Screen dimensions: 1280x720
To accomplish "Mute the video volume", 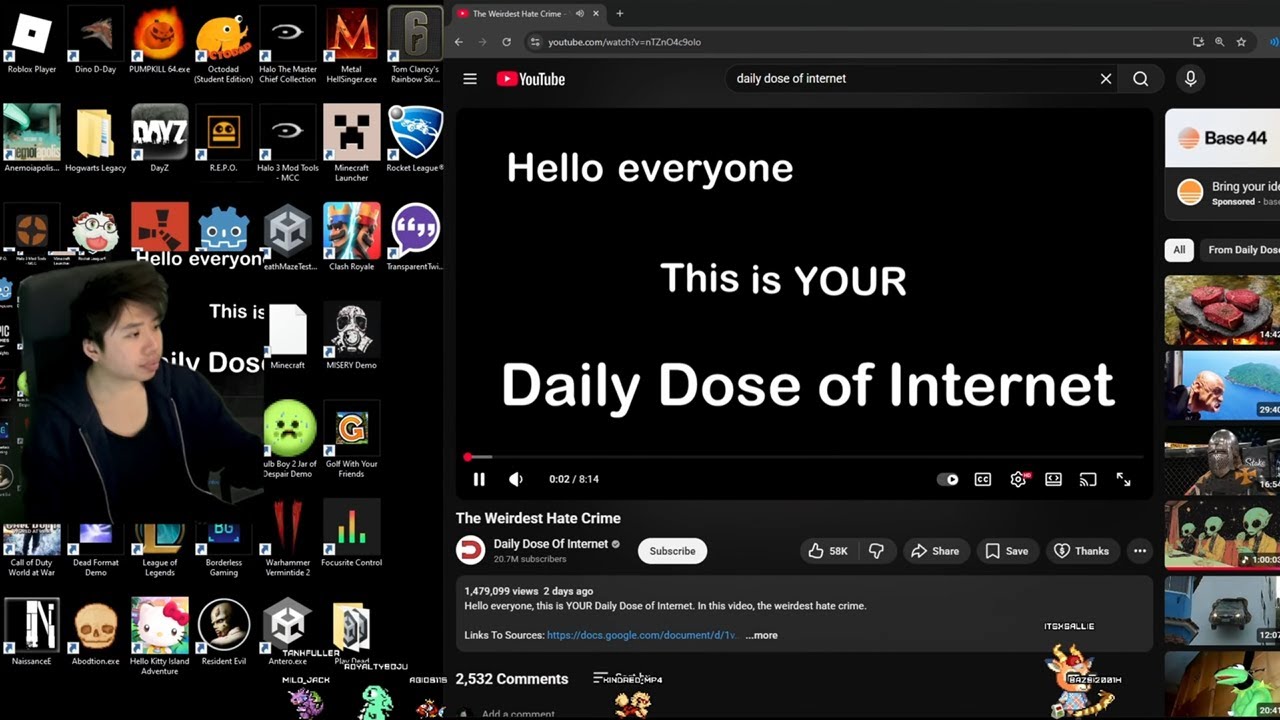I will click(516, 479).
